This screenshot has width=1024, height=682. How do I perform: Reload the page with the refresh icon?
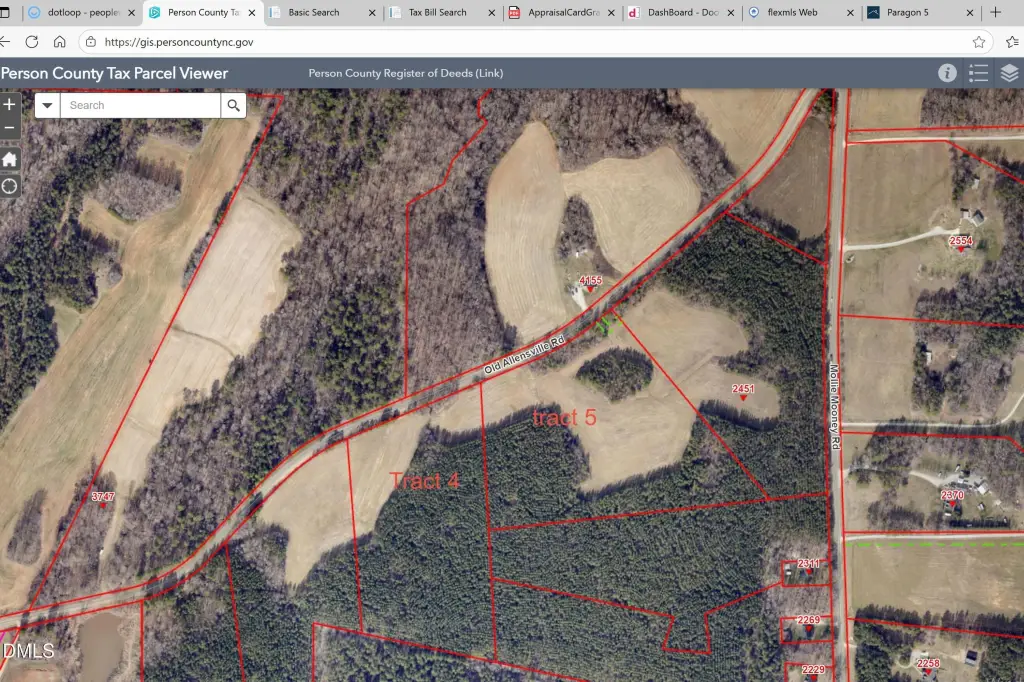tap(32, 42)
